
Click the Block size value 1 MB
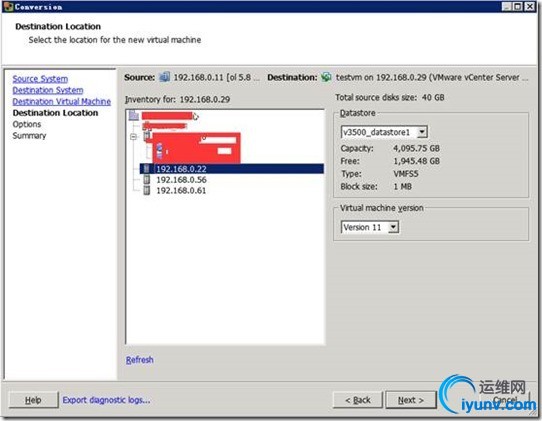pyautogui.click(x=403, y=187)
